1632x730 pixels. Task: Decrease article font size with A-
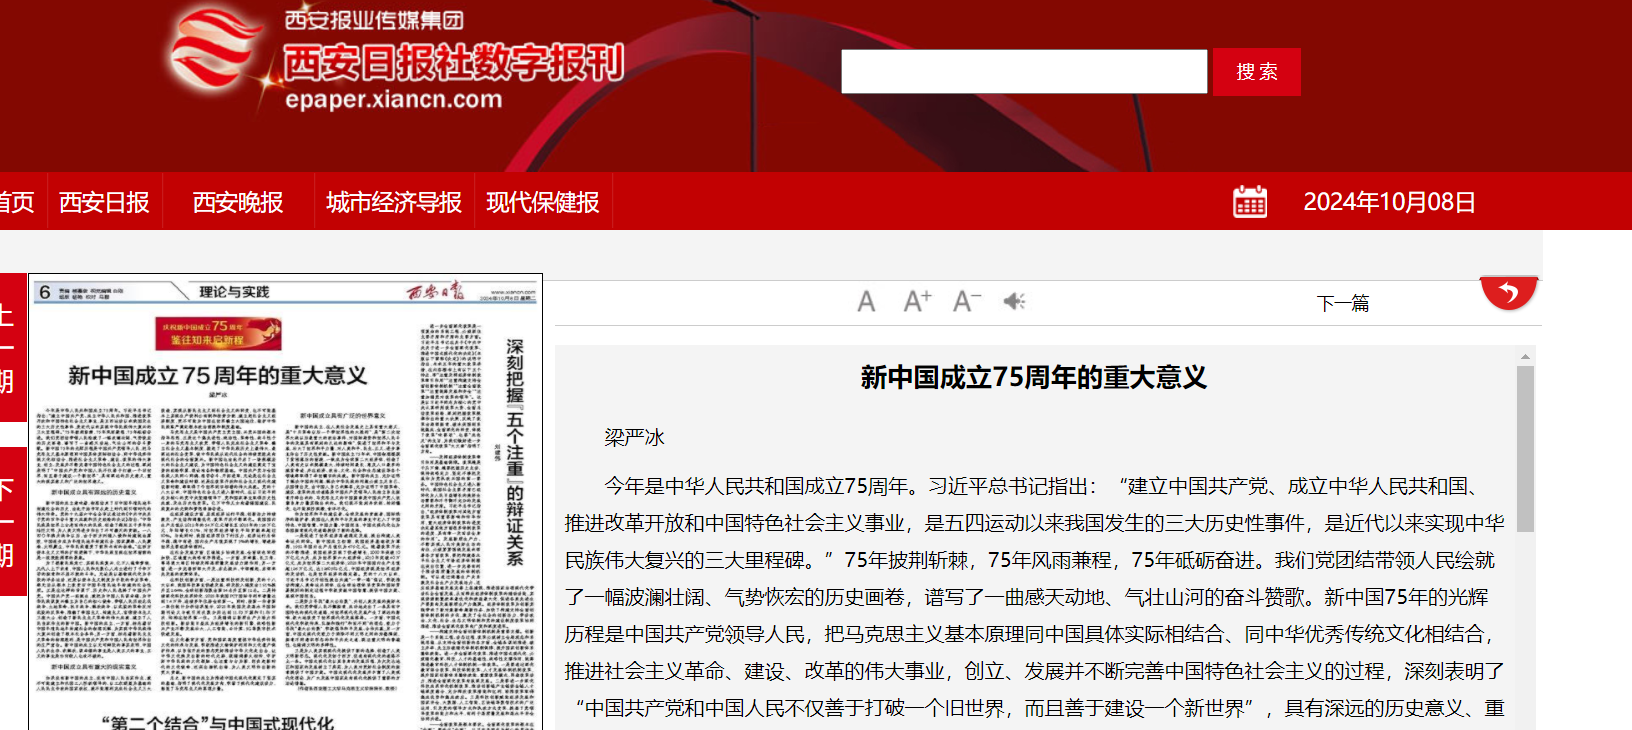[966, 301]
